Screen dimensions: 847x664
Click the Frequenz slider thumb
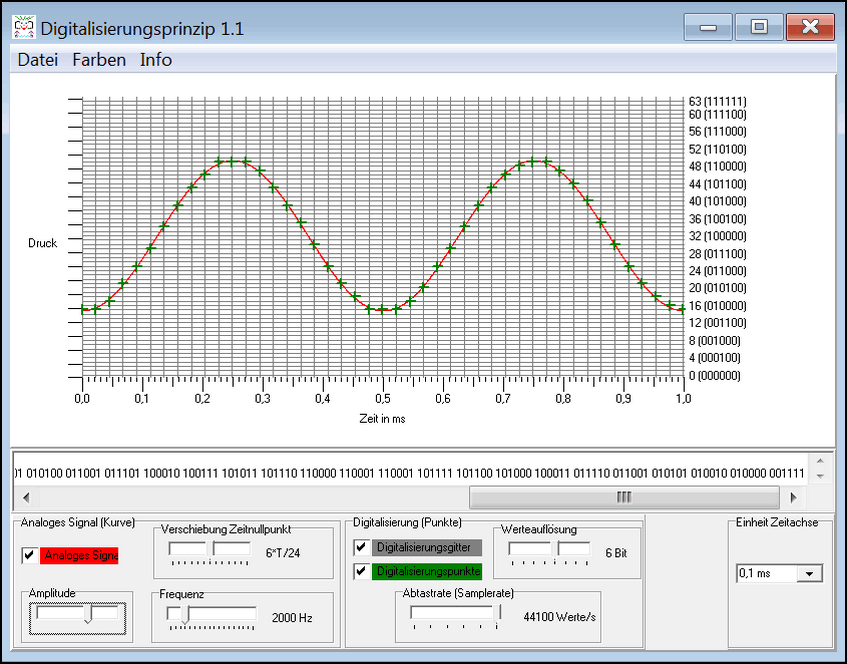coord(184,615)
